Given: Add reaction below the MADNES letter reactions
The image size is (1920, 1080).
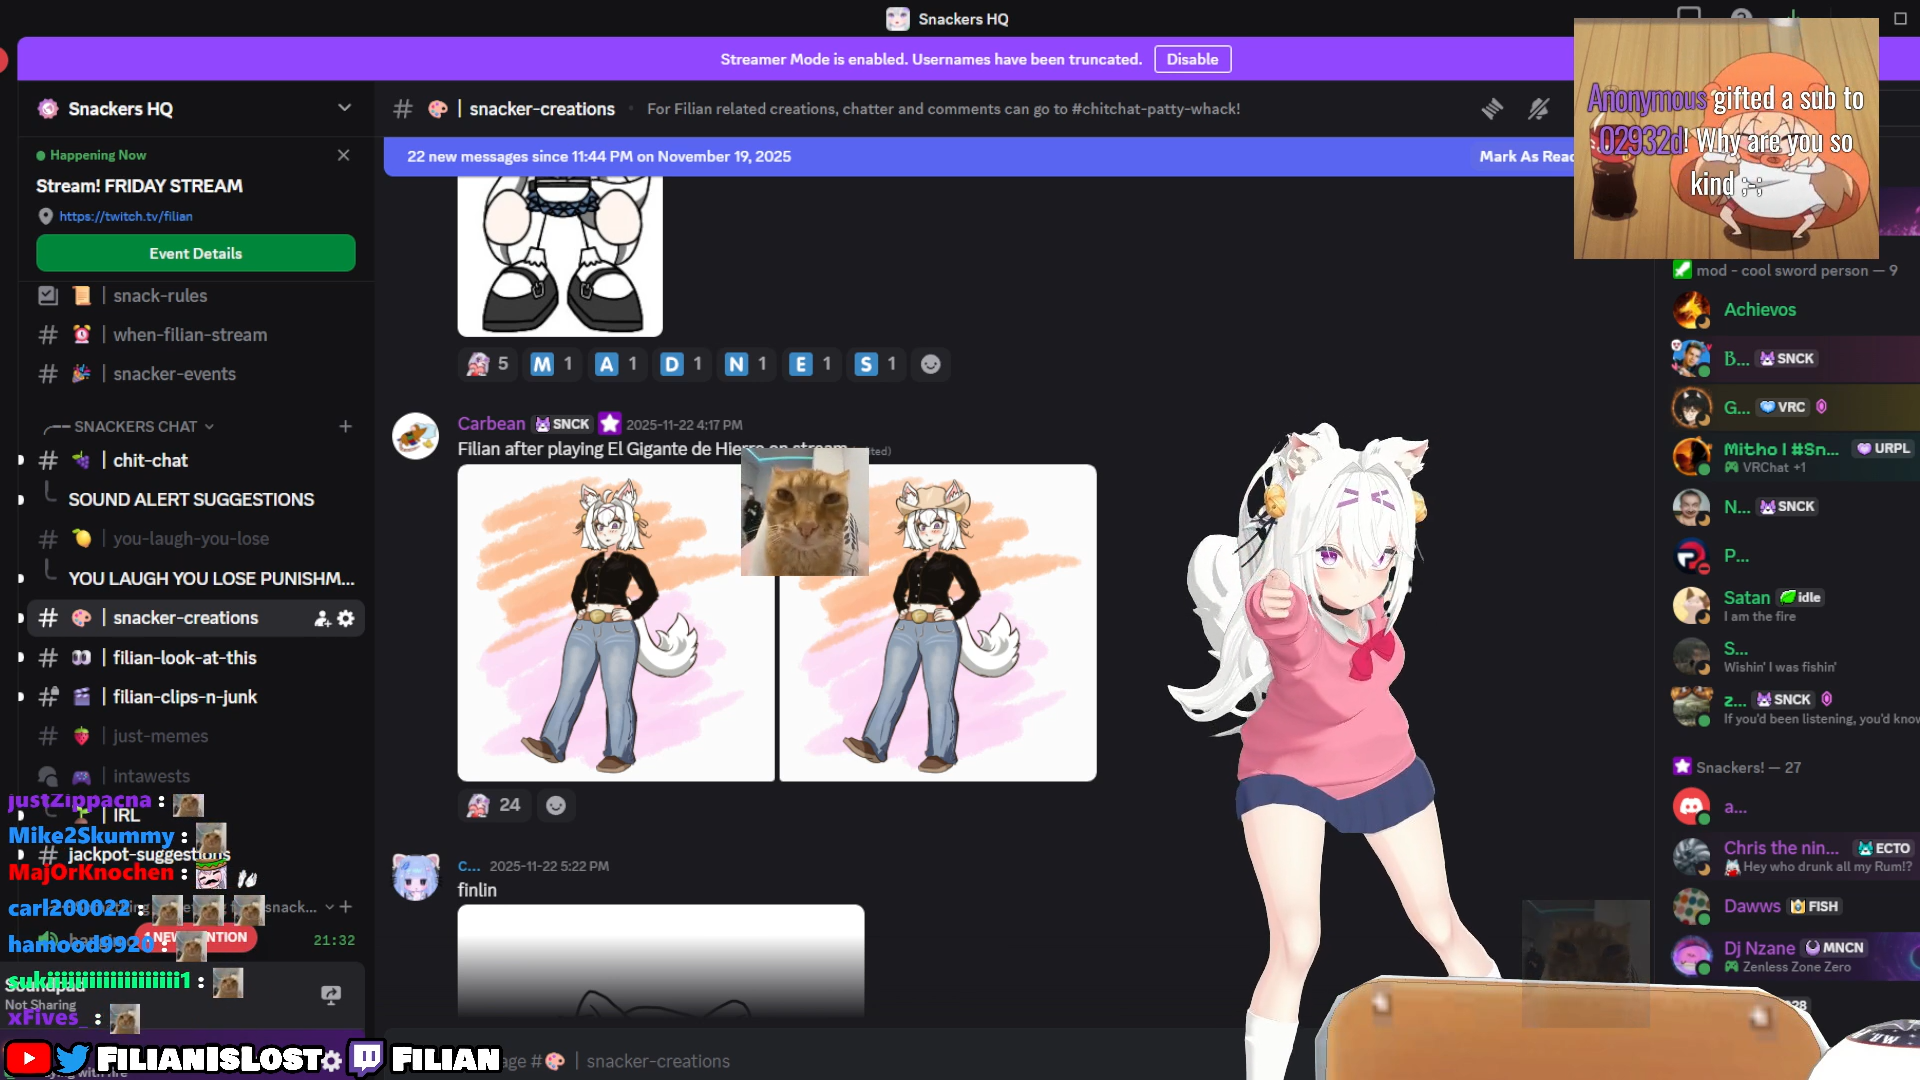Looking at the screenshot, I should 930,364.
